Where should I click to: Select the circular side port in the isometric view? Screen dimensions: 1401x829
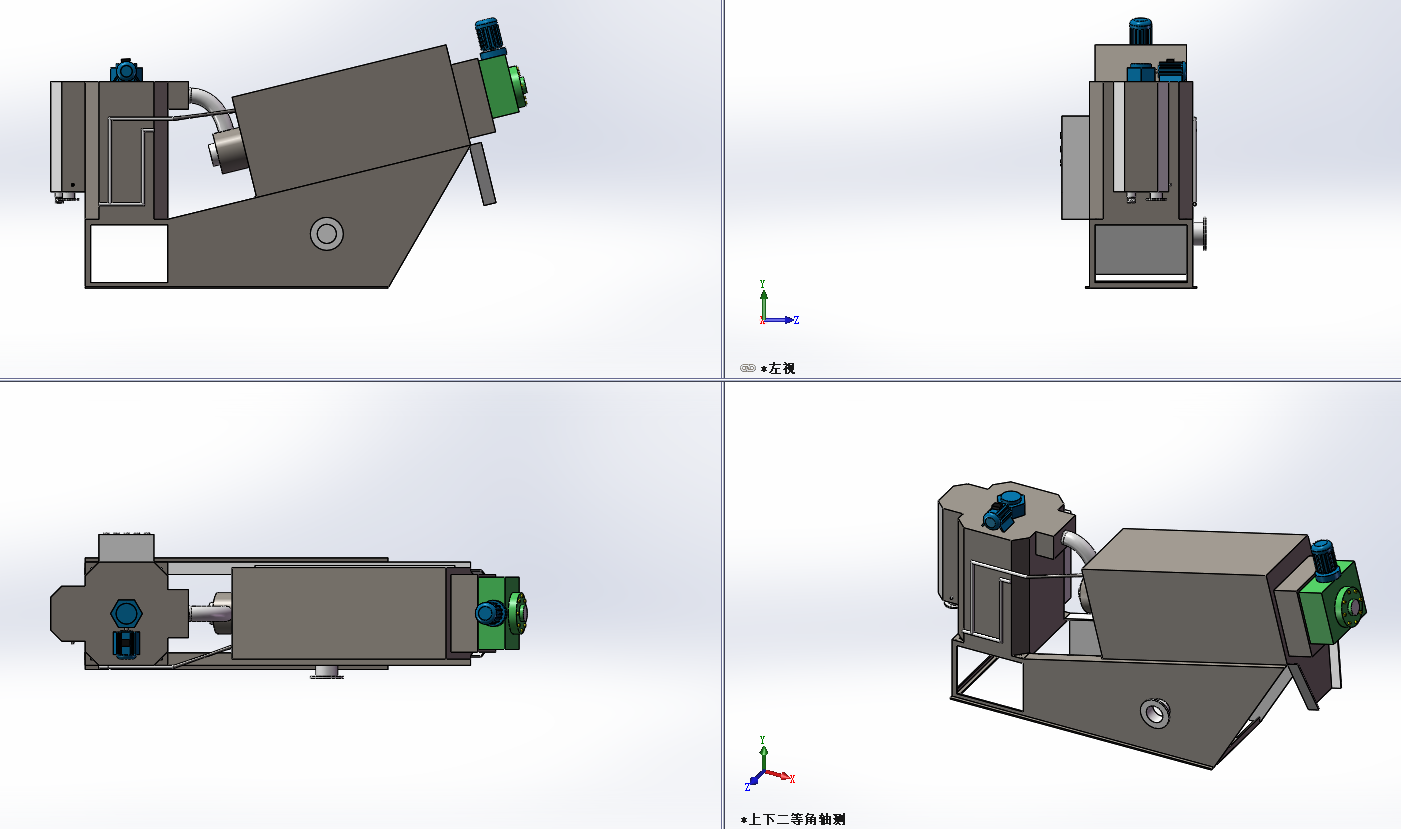tap(1156, 712)
